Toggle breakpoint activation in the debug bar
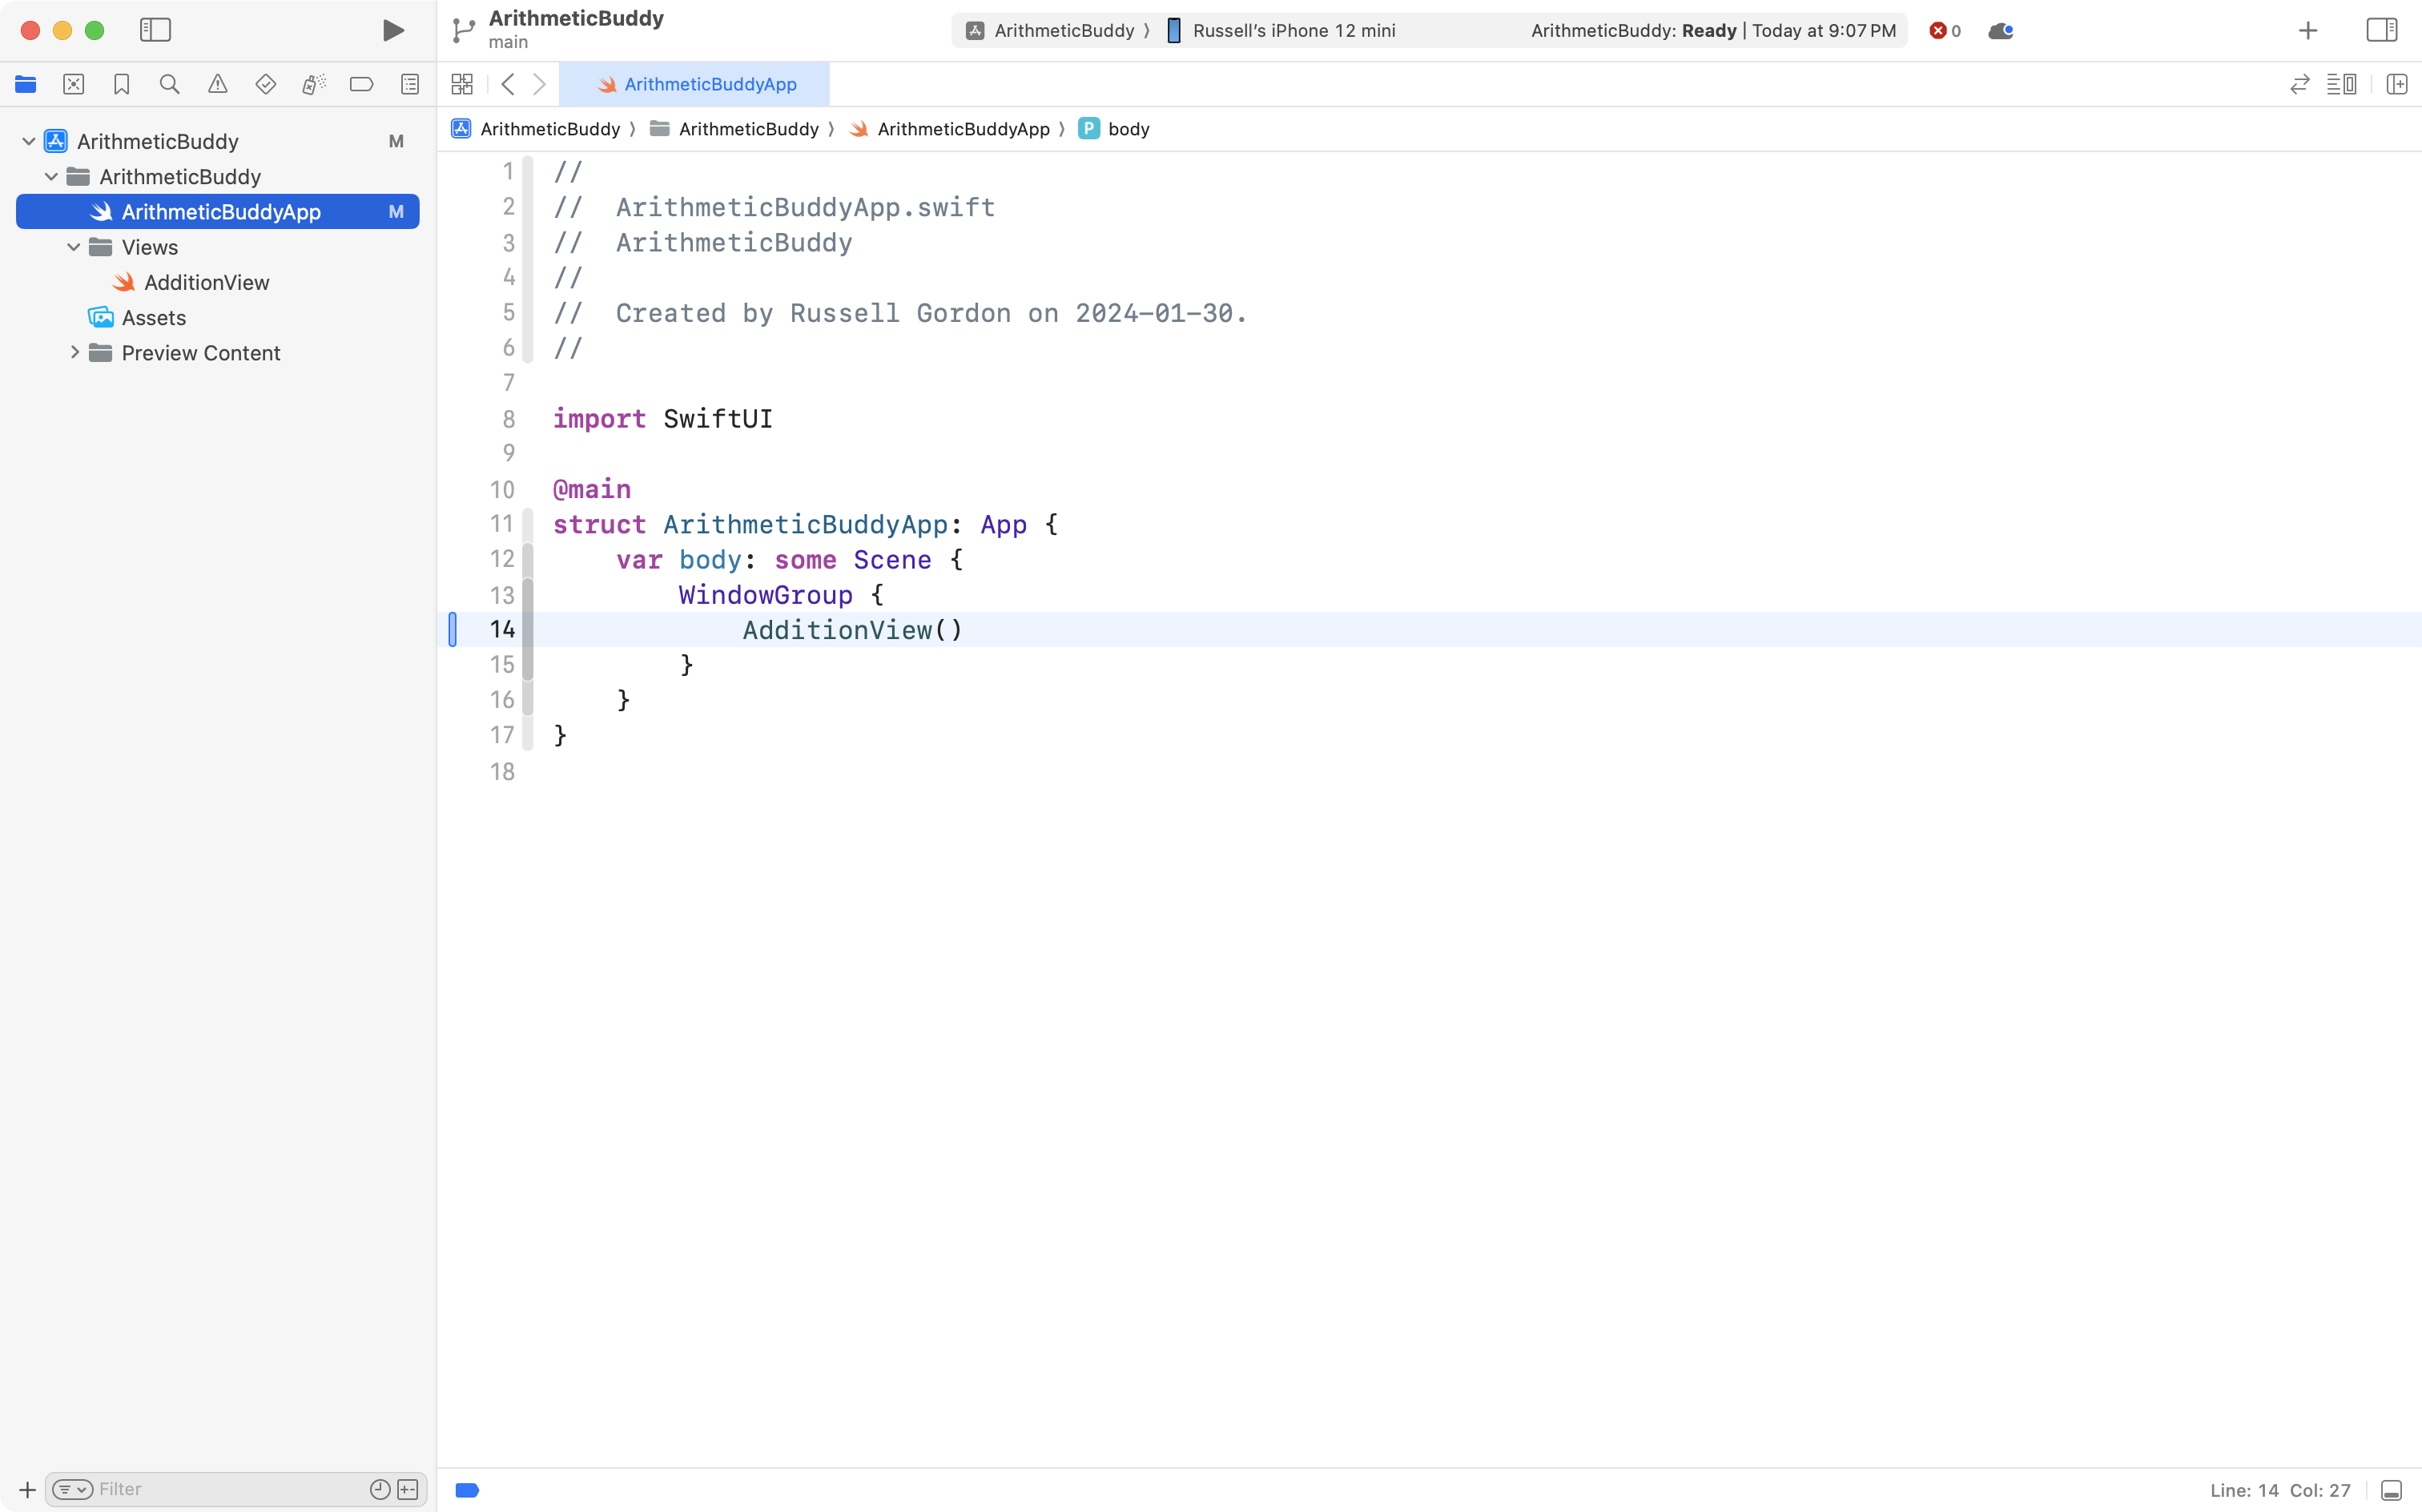Screen dimensions: 2422x1512 (466, 1489)
